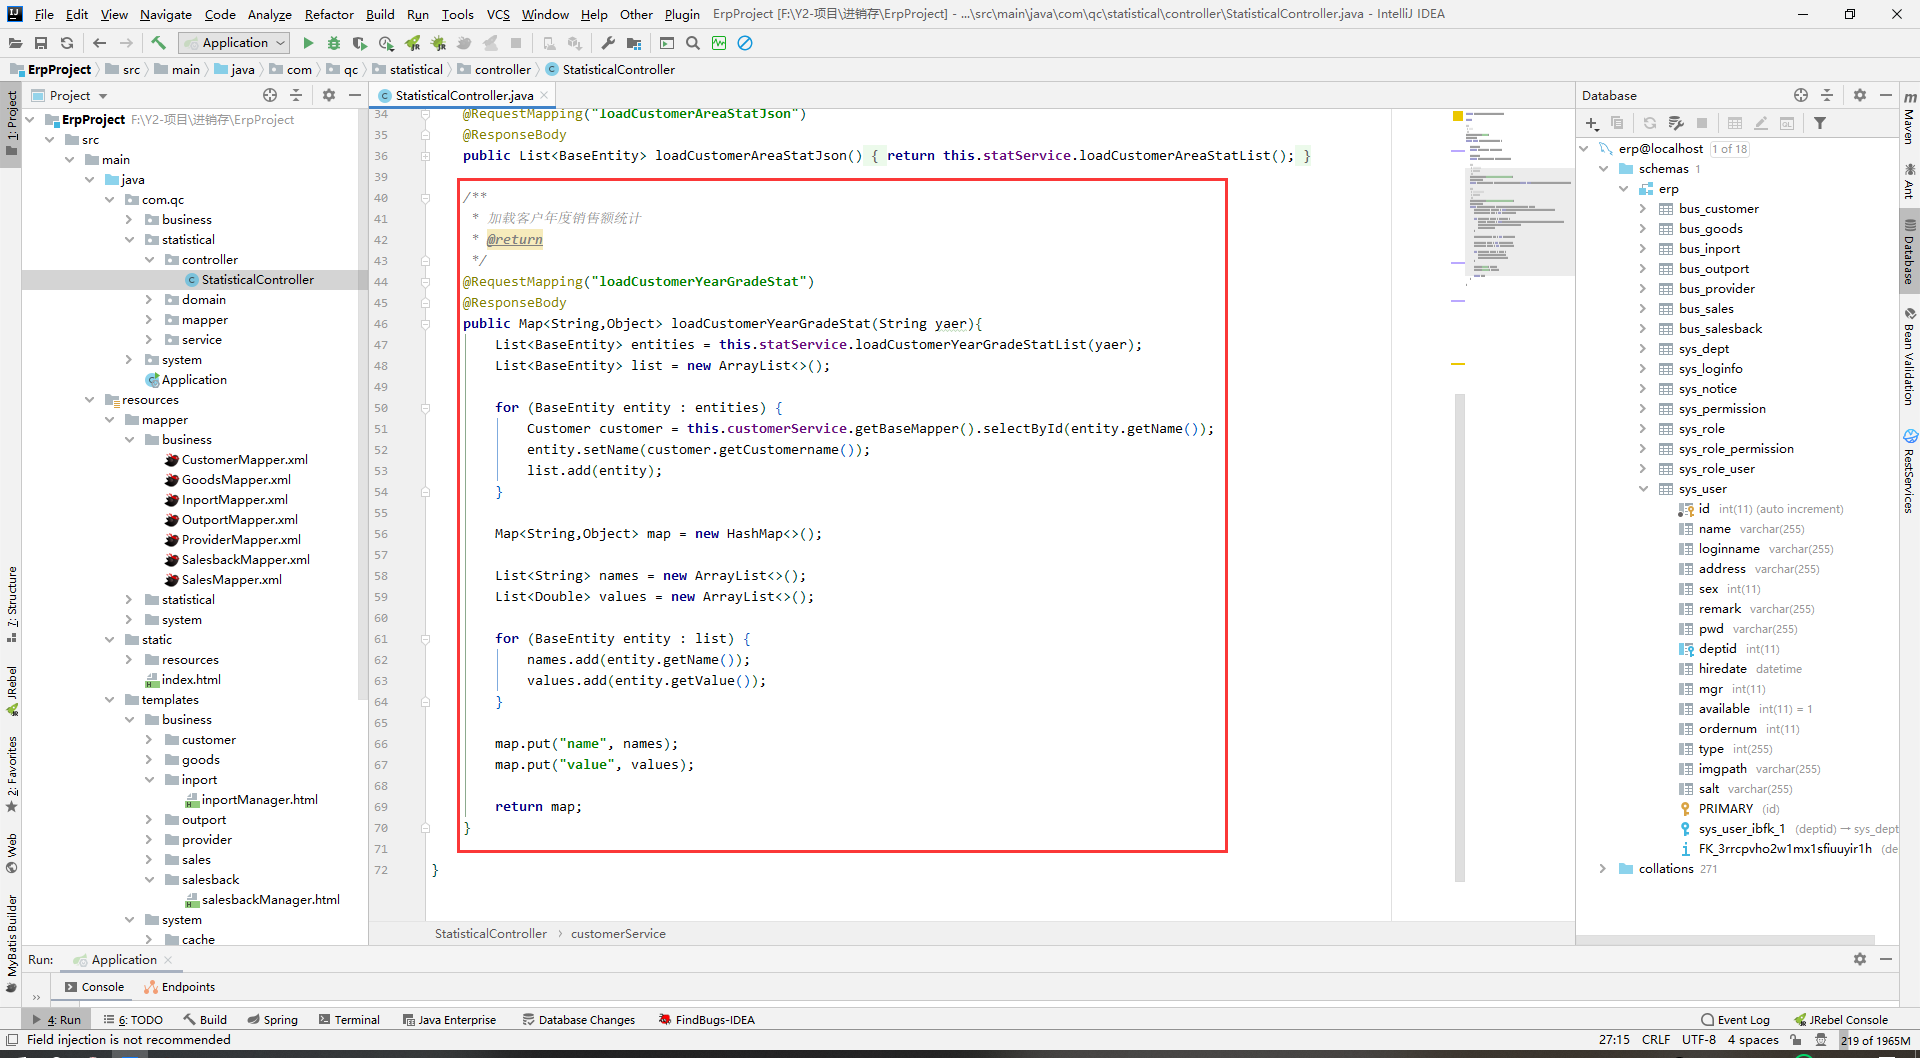Expand the bus_customer table node
The width and height of the screenshot is (1920, 1058).
click(1643, 209)
